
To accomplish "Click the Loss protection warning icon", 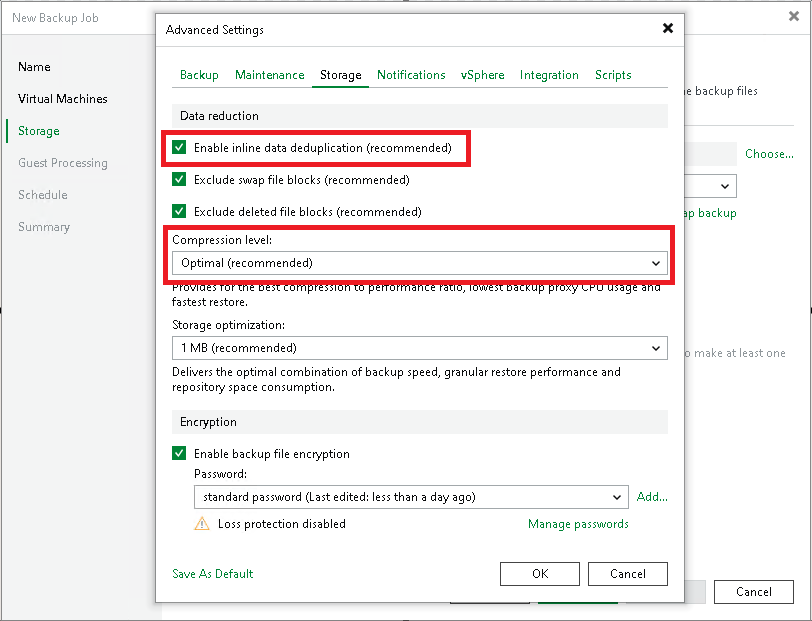I will (x=202, y=524).
